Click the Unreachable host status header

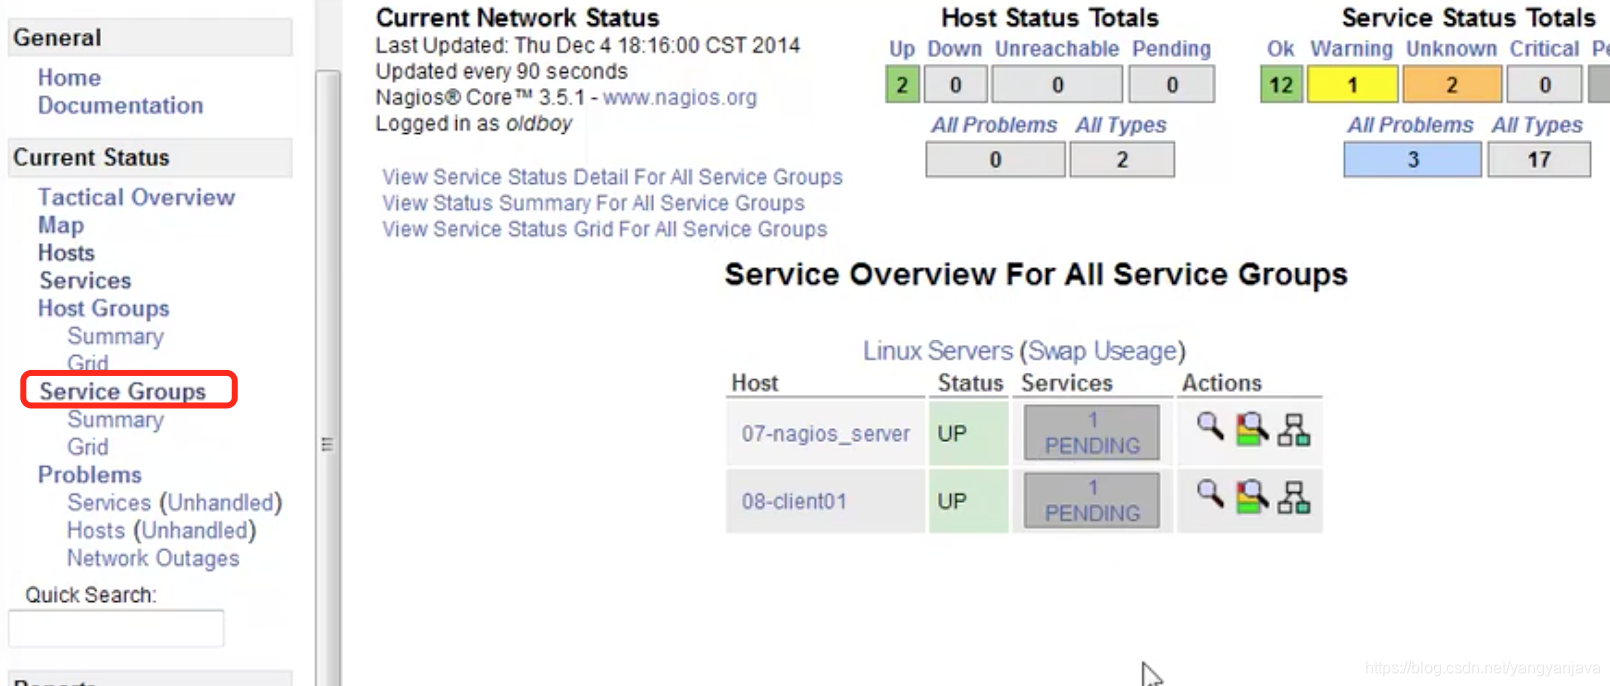pyautogui.click(x=1057, y=49)
